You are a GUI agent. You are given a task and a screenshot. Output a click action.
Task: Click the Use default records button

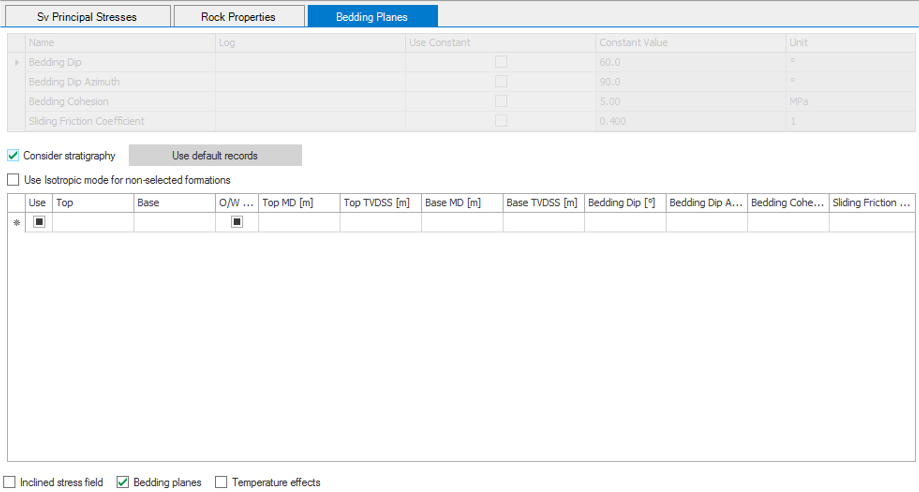215,156
